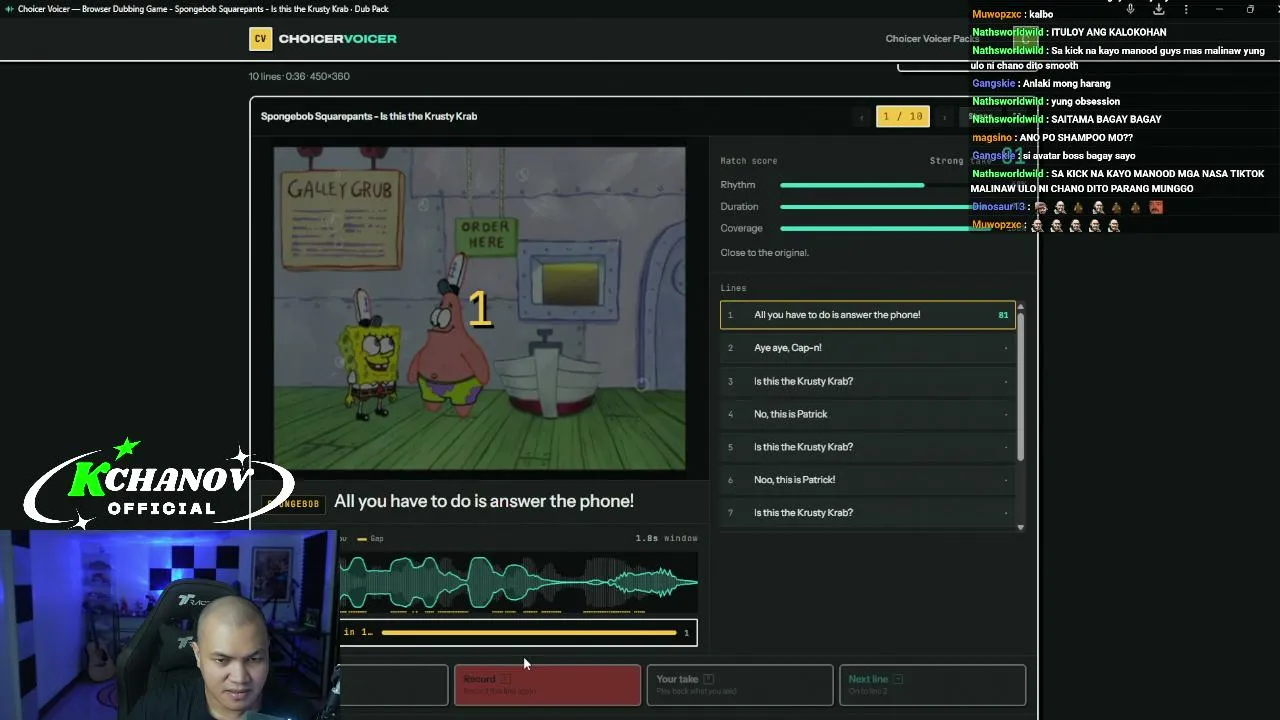
Task: Select line 7 'Is this the Krusty Krab?'
Action: (867, 513)
